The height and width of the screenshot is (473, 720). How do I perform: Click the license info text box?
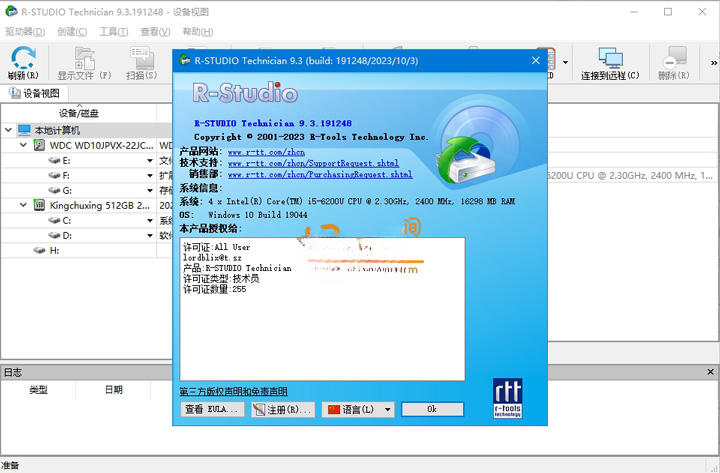pos(322,309)
